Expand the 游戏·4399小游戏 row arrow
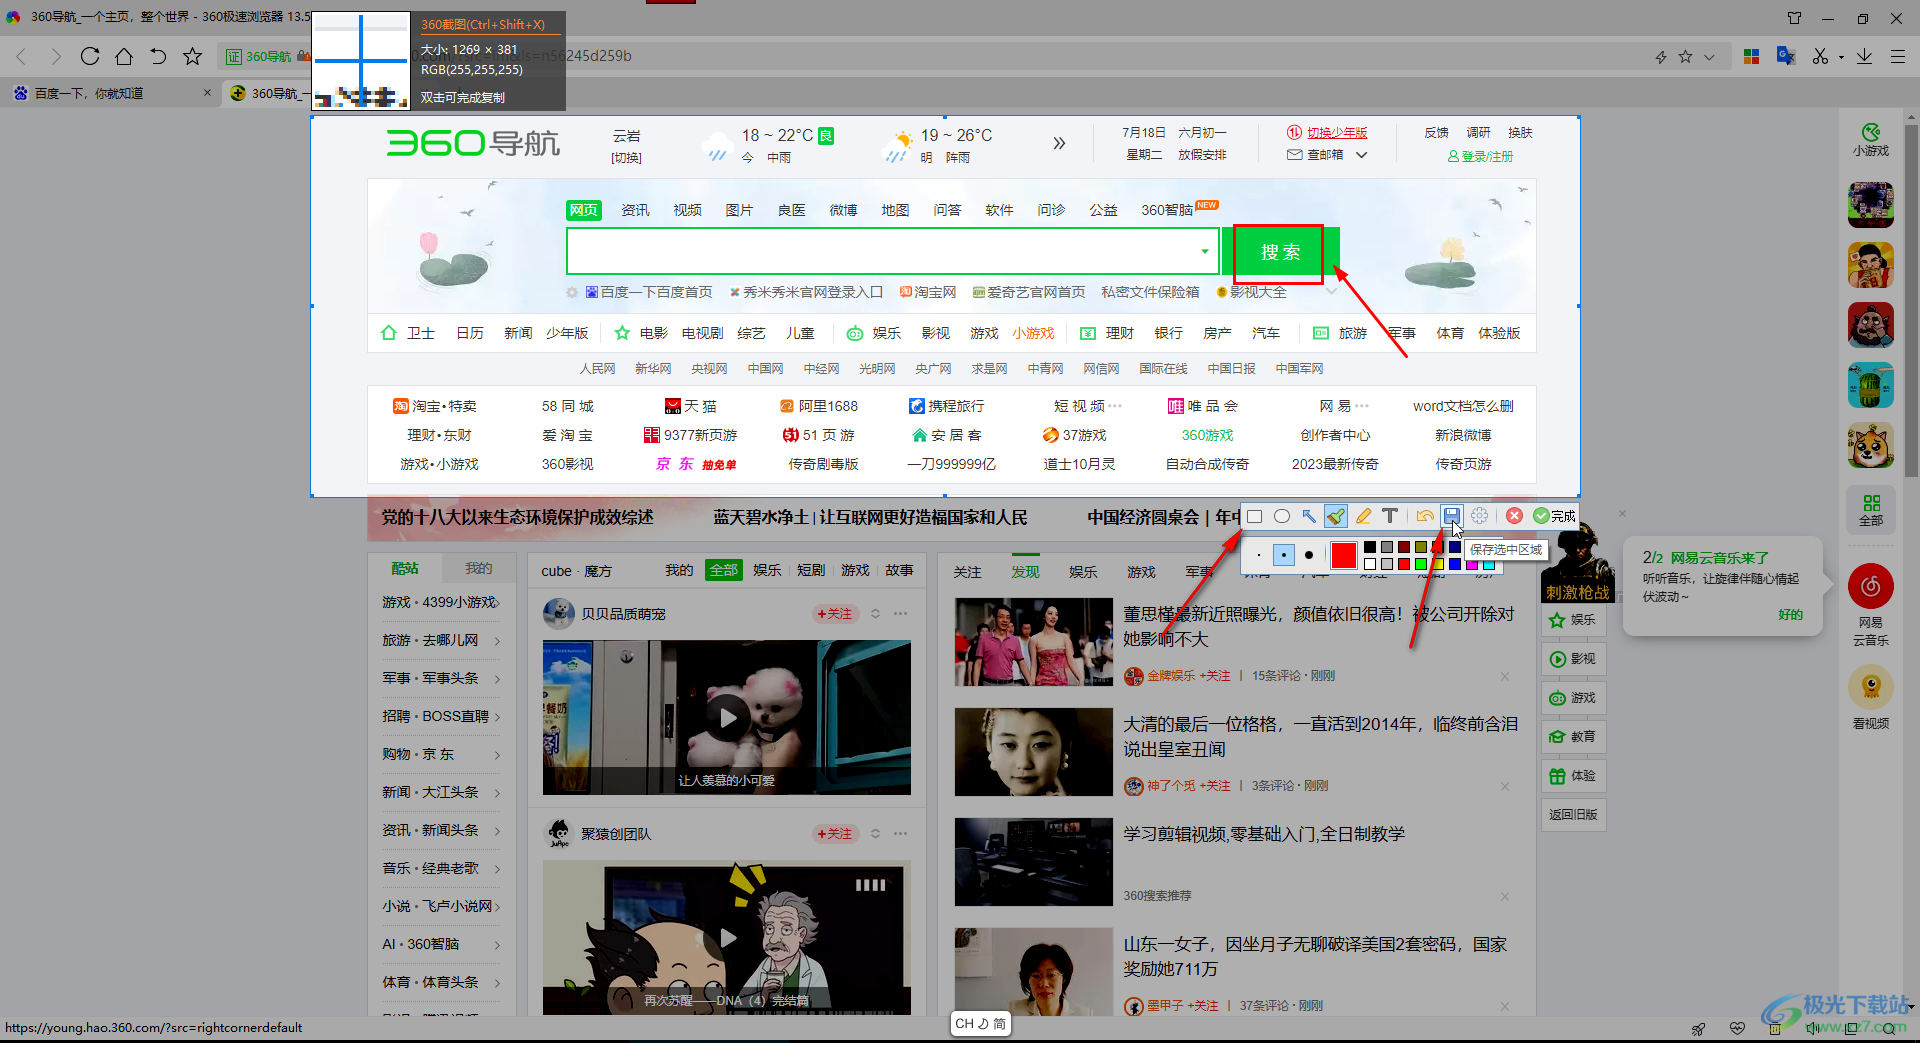The image size is (1920, 1043). [497, 602]
